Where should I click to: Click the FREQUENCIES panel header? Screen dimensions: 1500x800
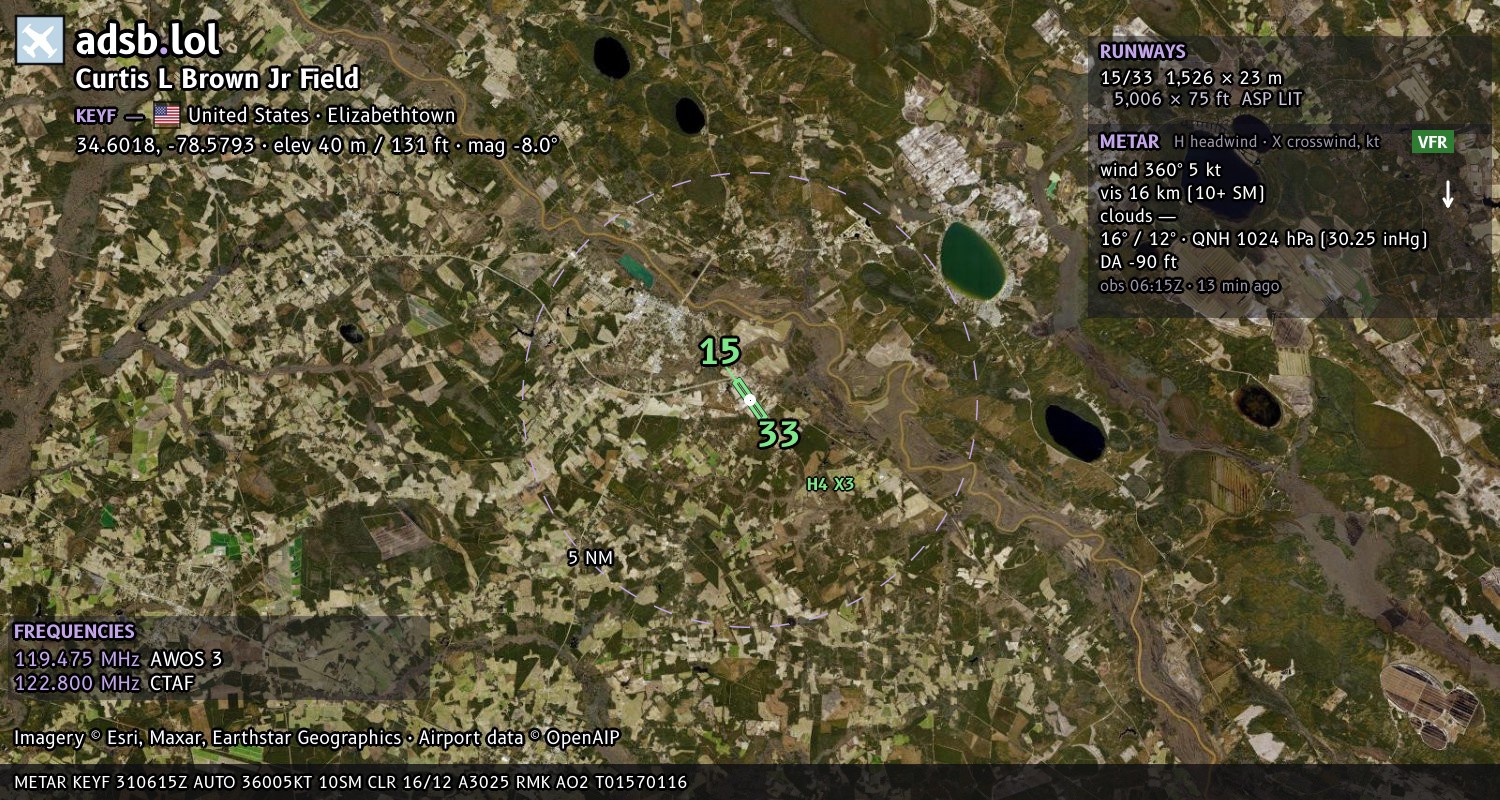point(74,632)
